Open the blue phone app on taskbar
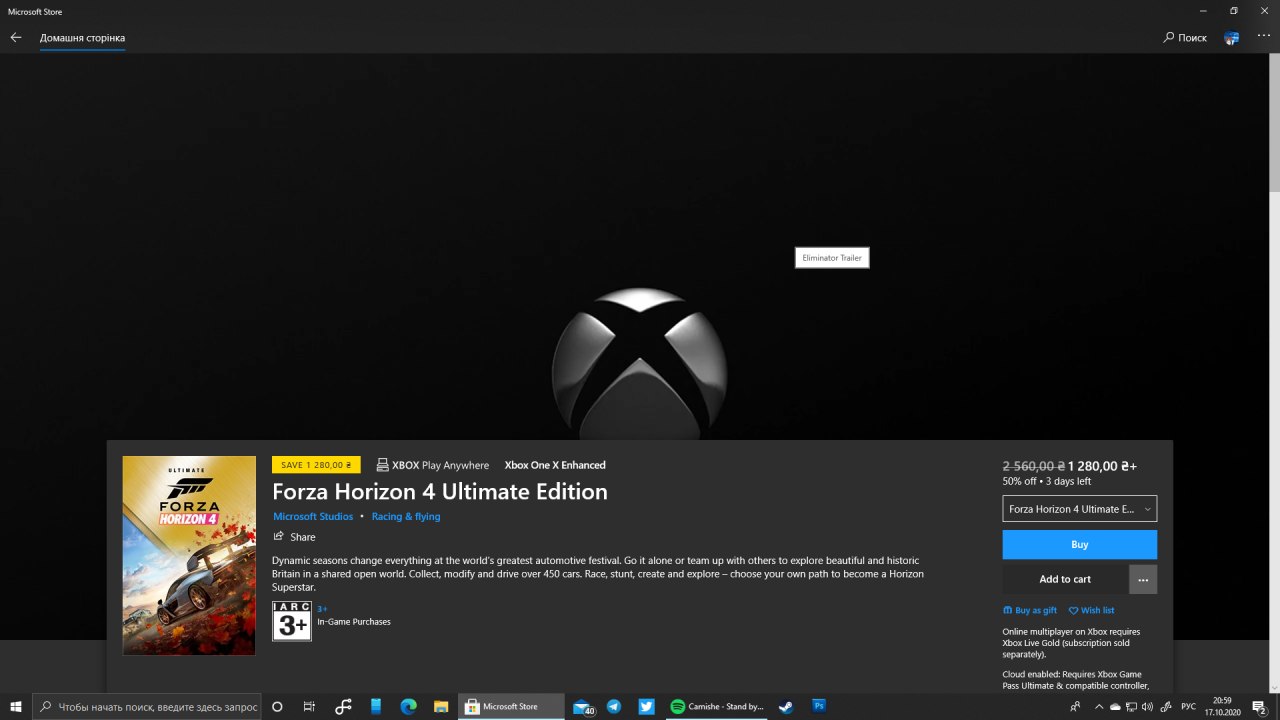This screenshot has height=720, width=1280. coord(376,706)
